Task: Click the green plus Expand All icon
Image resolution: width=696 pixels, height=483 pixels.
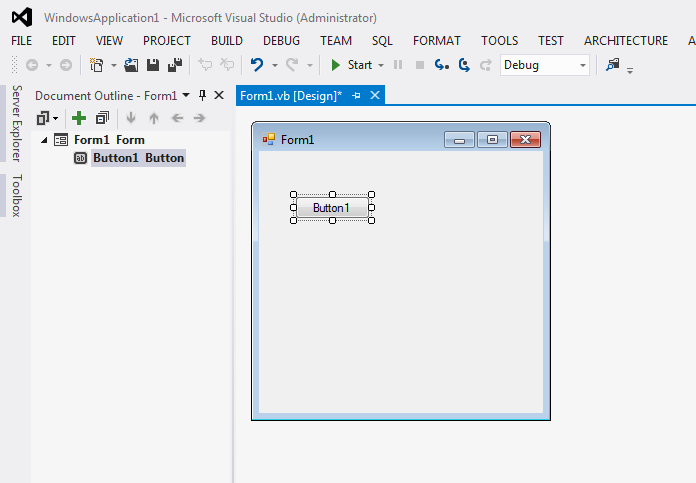Action: [x=79, y=118]
